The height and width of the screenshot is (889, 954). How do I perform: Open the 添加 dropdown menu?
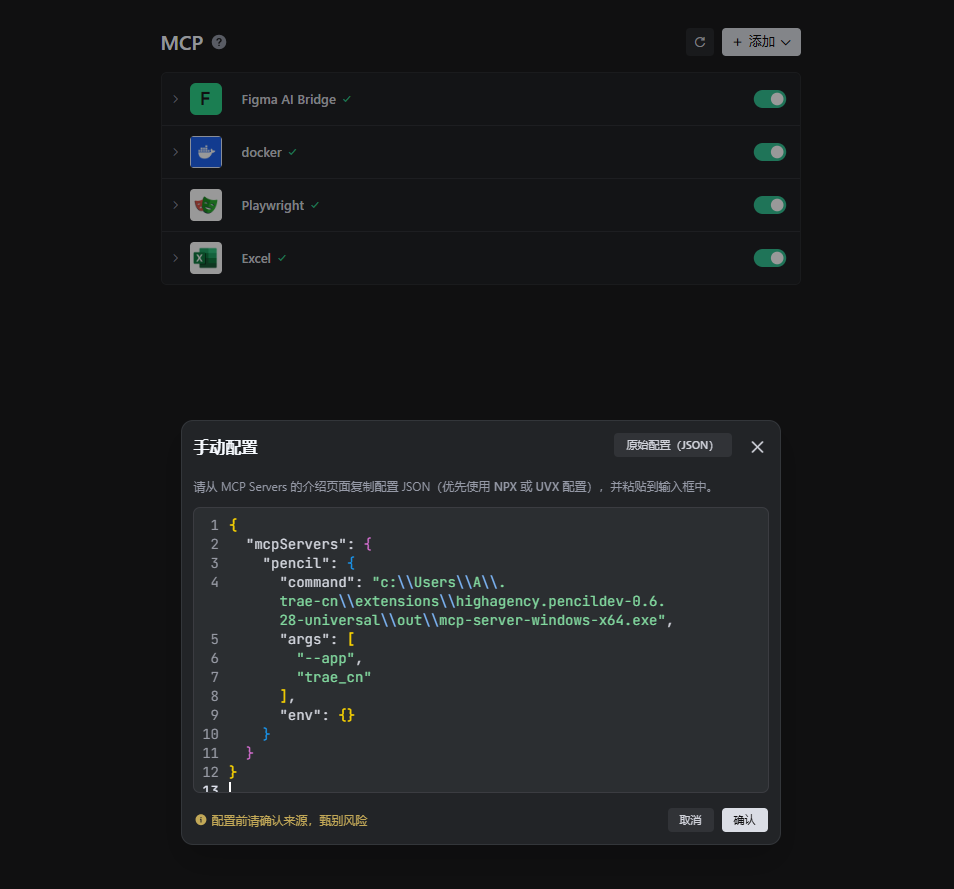pyautogui.click(x=761, y=42)
